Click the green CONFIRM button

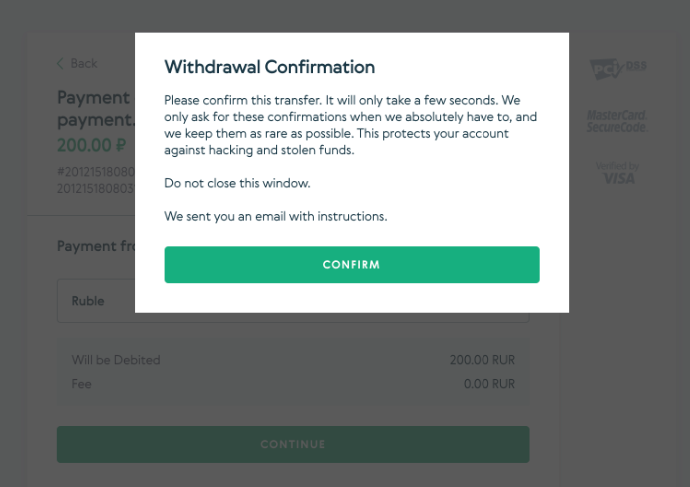(x=352, y=264)
